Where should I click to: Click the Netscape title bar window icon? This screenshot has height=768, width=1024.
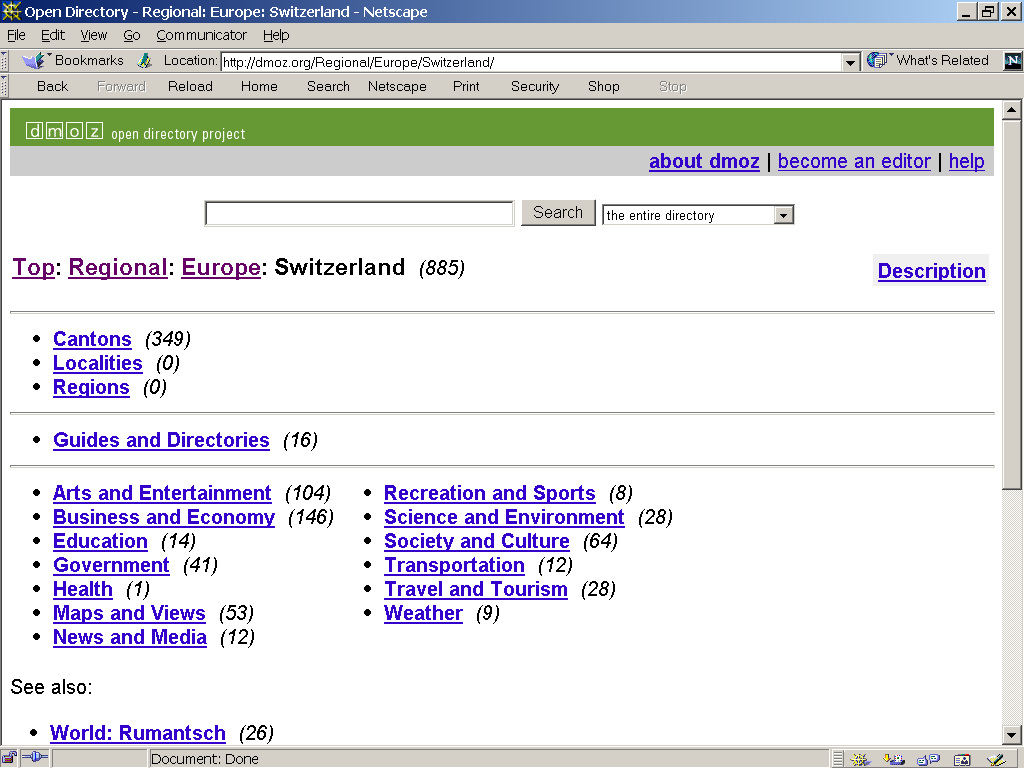click(x=11, y=11)
